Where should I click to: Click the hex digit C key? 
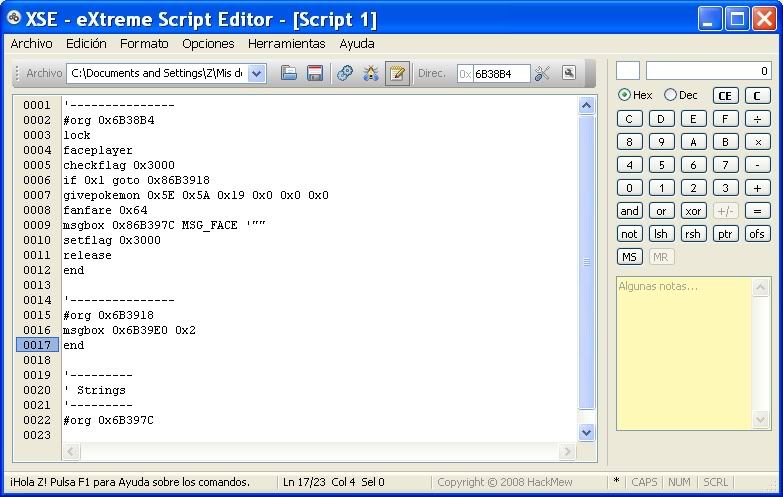pos(629,119)
